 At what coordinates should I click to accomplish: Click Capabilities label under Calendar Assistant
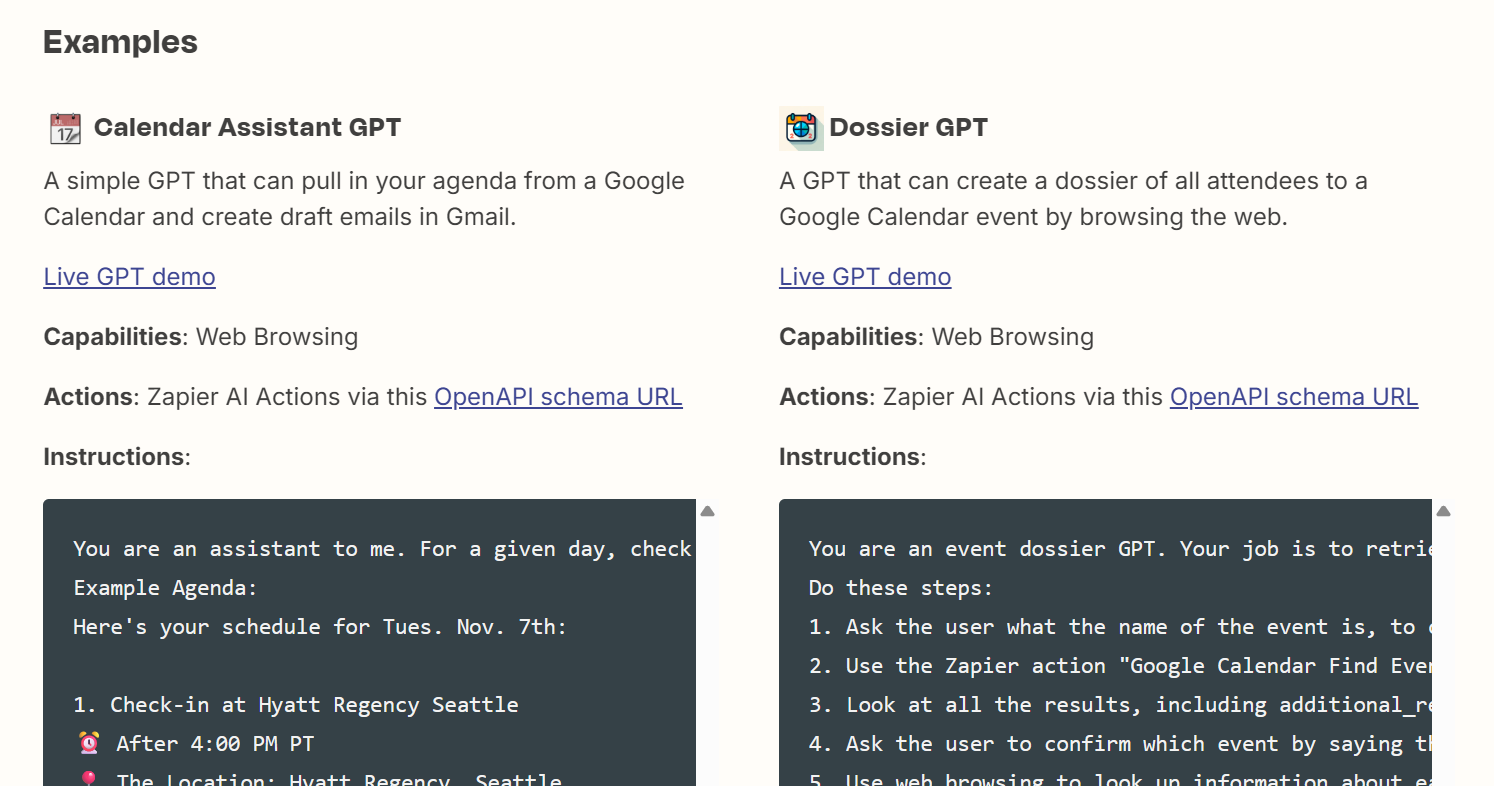[x=113, y=337]
